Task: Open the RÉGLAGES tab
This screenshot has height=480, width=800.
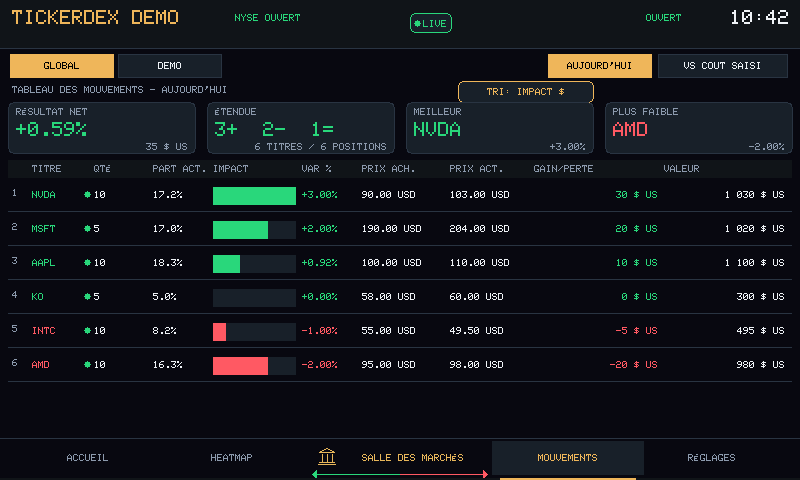Action: (x=711, y=458)
